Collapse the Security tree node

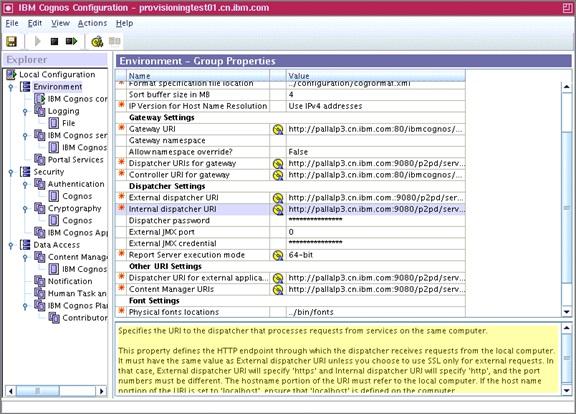point(11,172)
